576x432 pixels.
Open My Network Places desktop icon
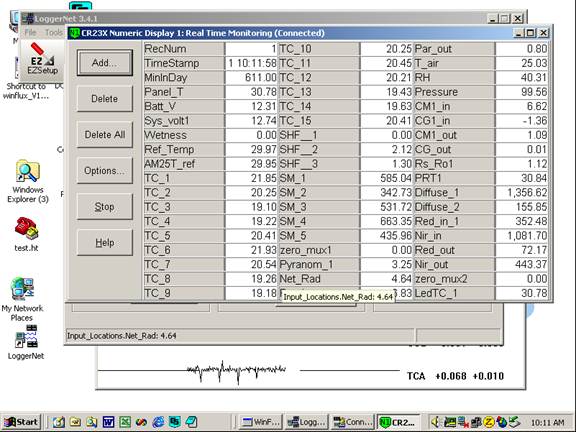pyautogui.click(x=22, y=299)
